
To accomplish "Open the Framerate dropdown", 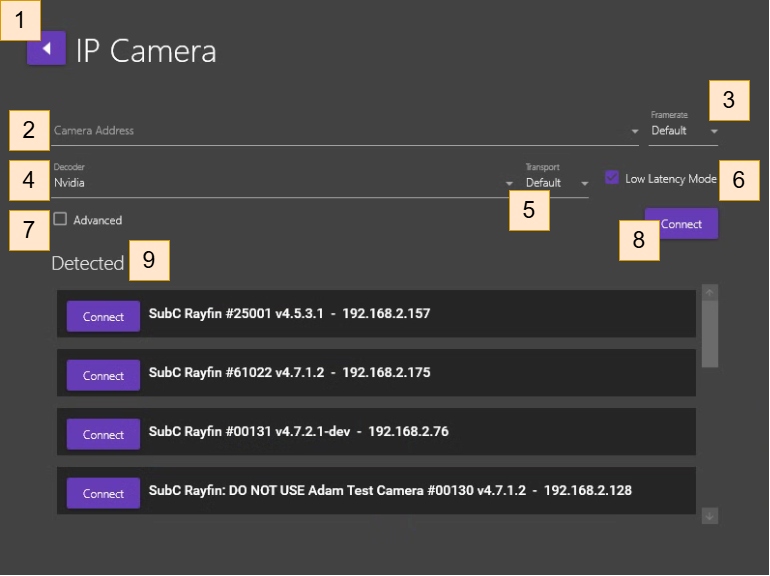I will pos(684,131).
